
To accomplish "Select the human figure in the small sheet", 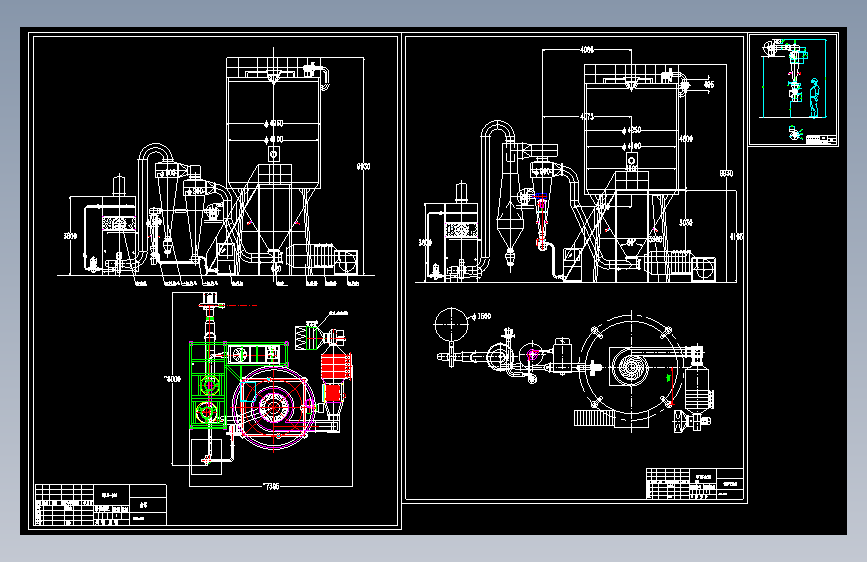I will coord(814,98).
